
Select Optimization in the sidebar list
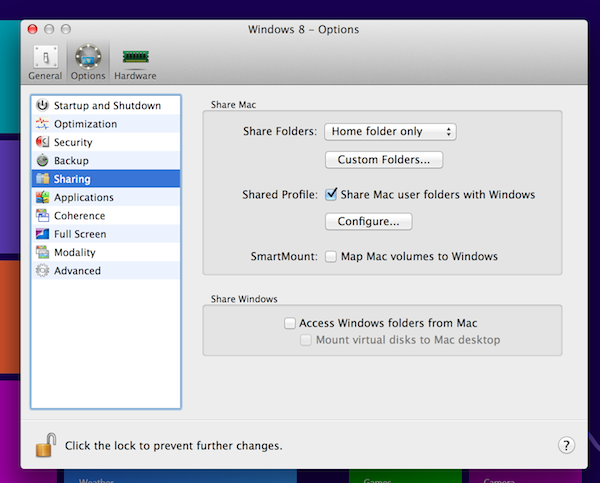(106, 124)
